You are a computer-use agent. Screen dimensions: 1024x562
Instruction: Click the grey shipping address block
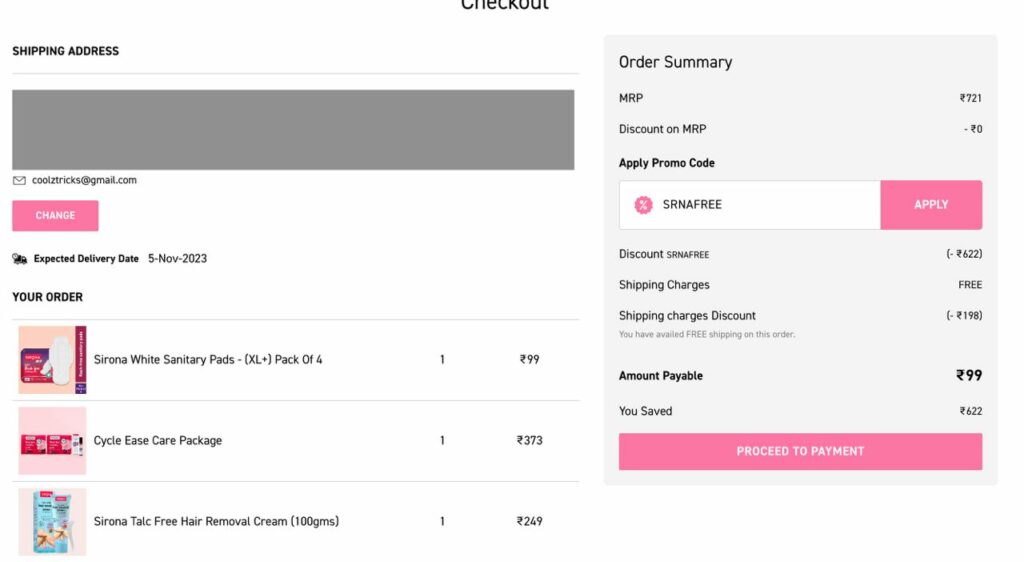[x=293, y=130]
